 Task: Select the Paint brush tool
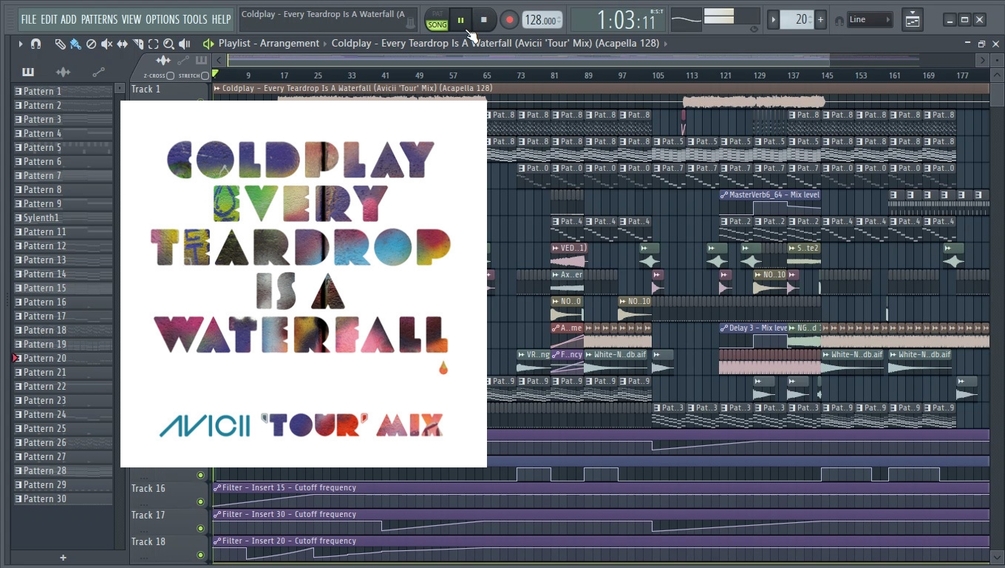[76, 44]
